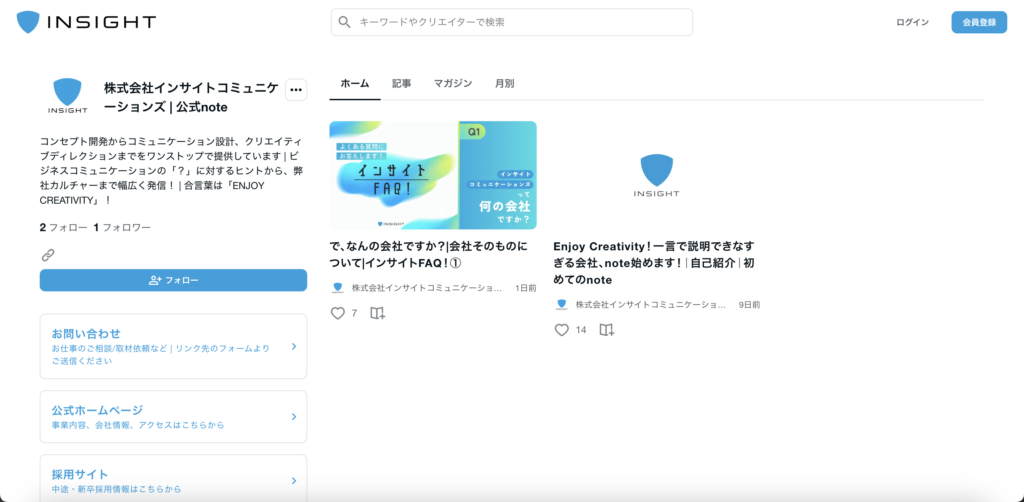Switch to the 記事 tab
This screenshot has height=502, width=1024.
tap(401, 84)
